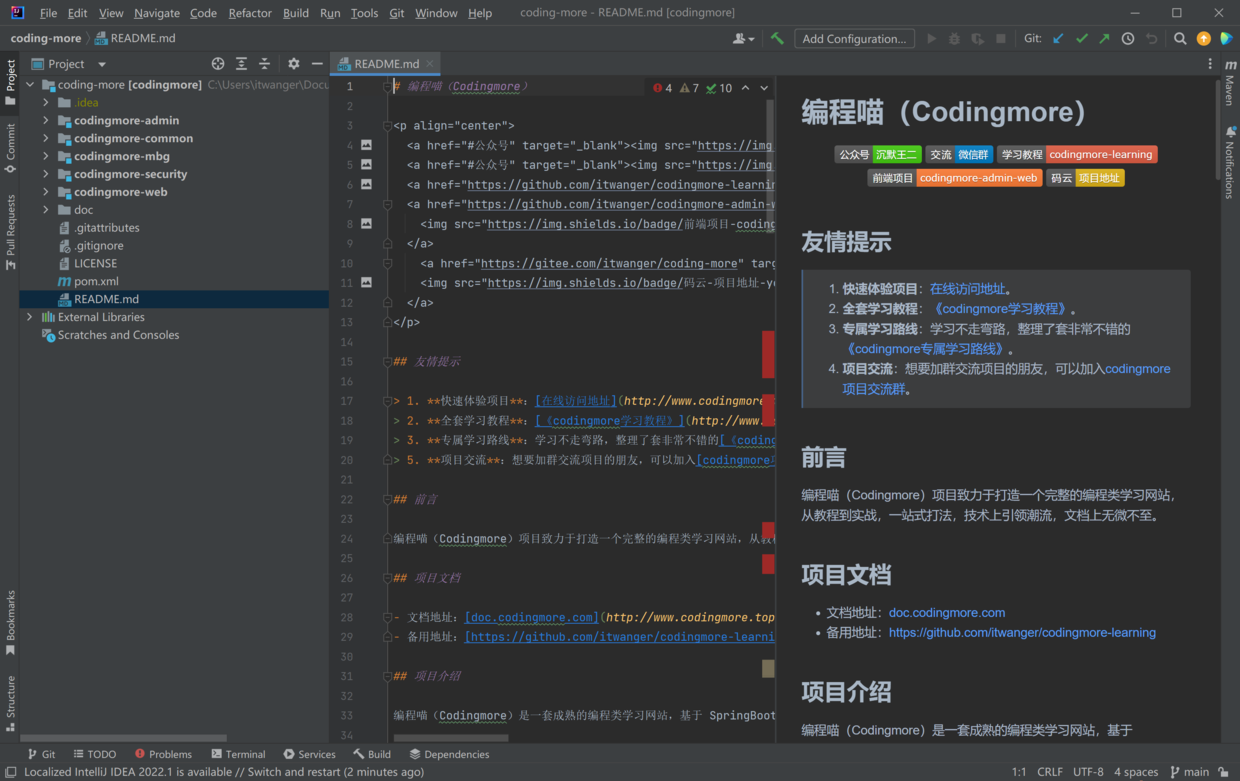Open the doc.codingmore.com preview link
The width and height of the screenshot is (1240, 781).
click(x=946, y=613)
